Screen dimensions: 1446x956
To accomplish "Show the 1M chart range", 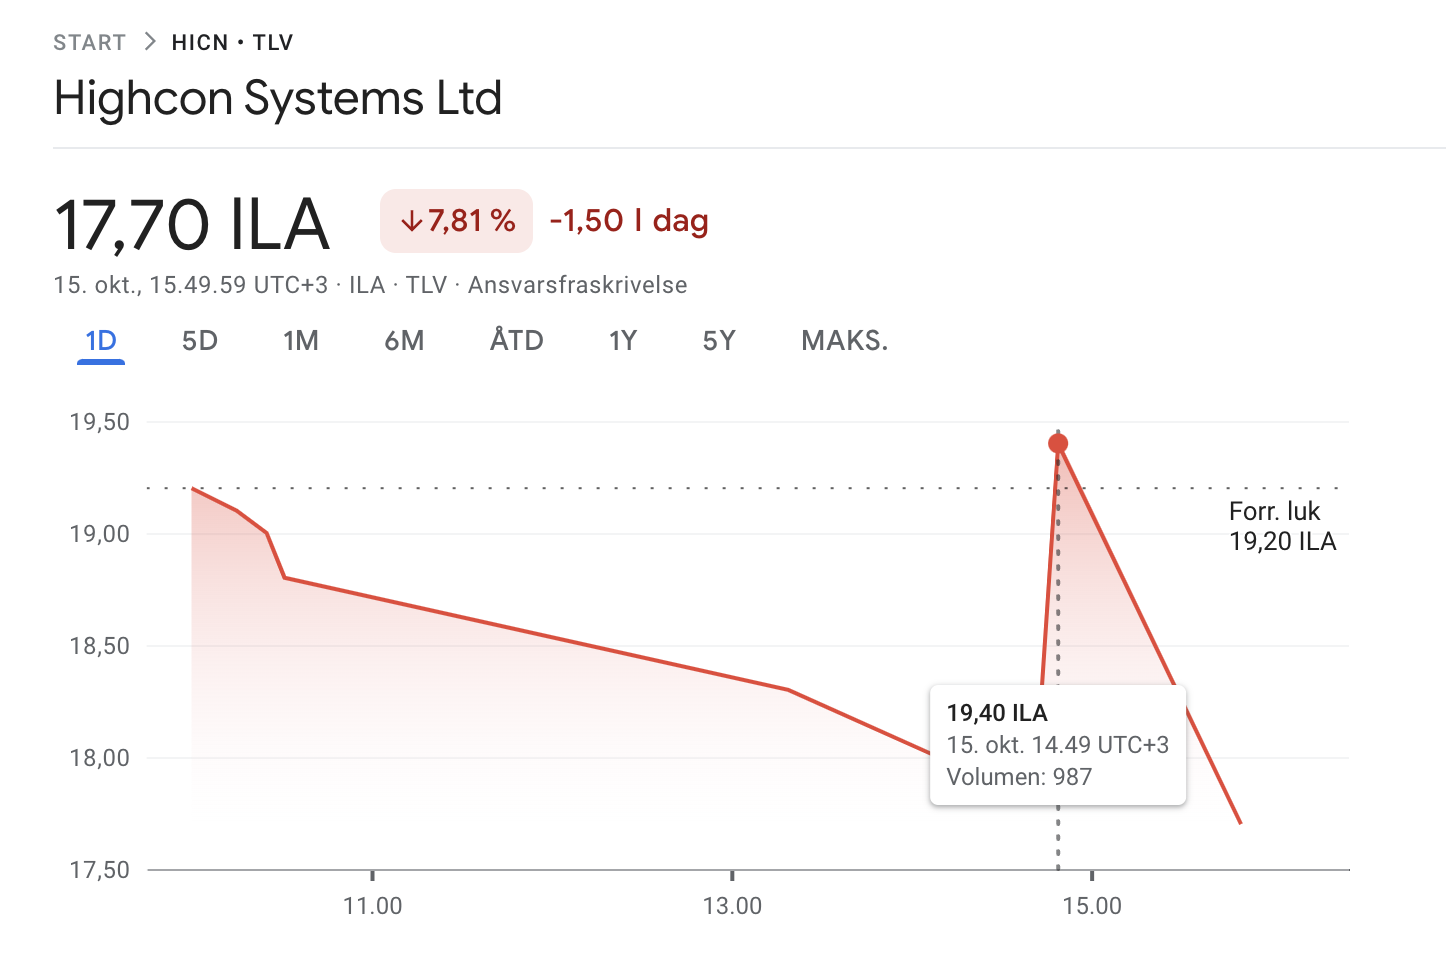I will tap(300, 341).
